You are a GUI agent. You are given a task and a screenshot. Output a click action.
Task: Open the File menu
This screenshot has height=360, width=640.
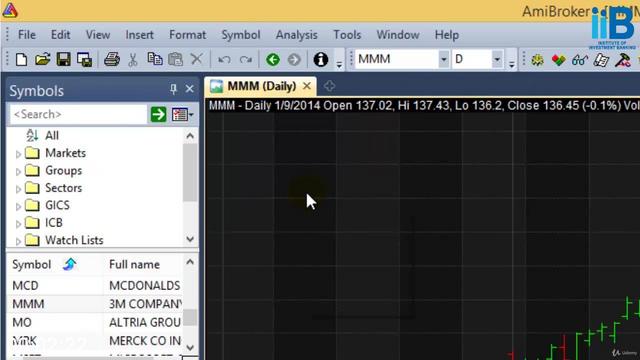point(27,35)
